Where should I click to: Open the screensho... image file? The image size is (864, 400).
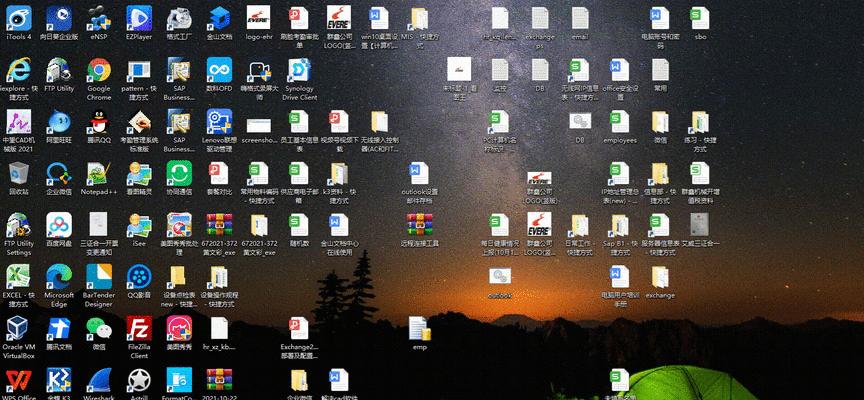point(259,125)
